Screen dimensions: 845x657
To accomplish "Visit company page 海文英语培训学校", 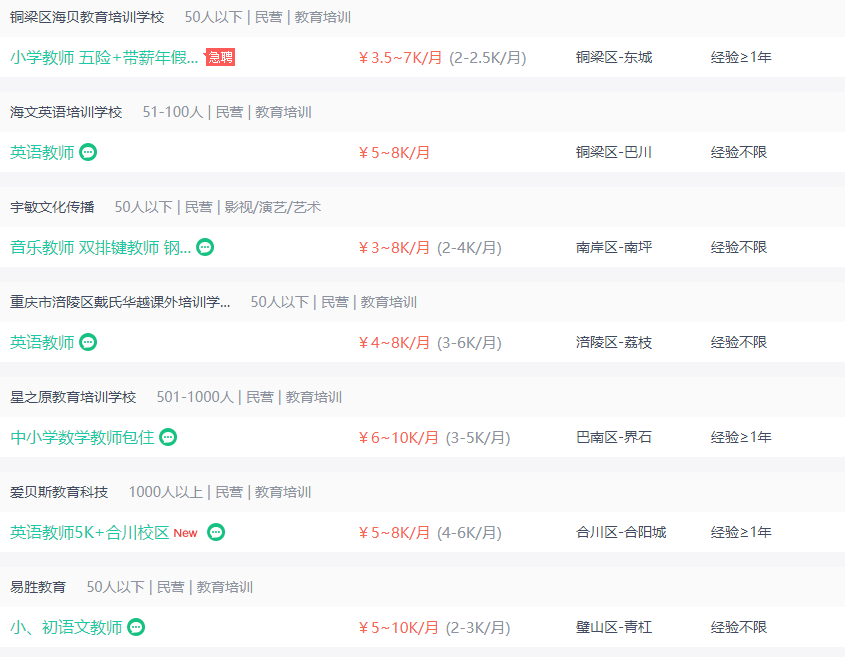I will [66, 112].
